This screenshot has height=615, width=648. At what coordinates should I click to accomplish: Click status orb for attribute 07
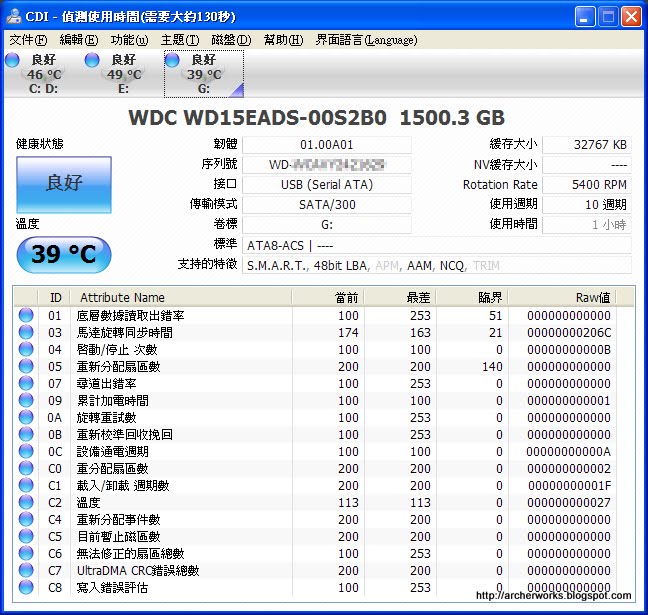click(x=26, y=383)
